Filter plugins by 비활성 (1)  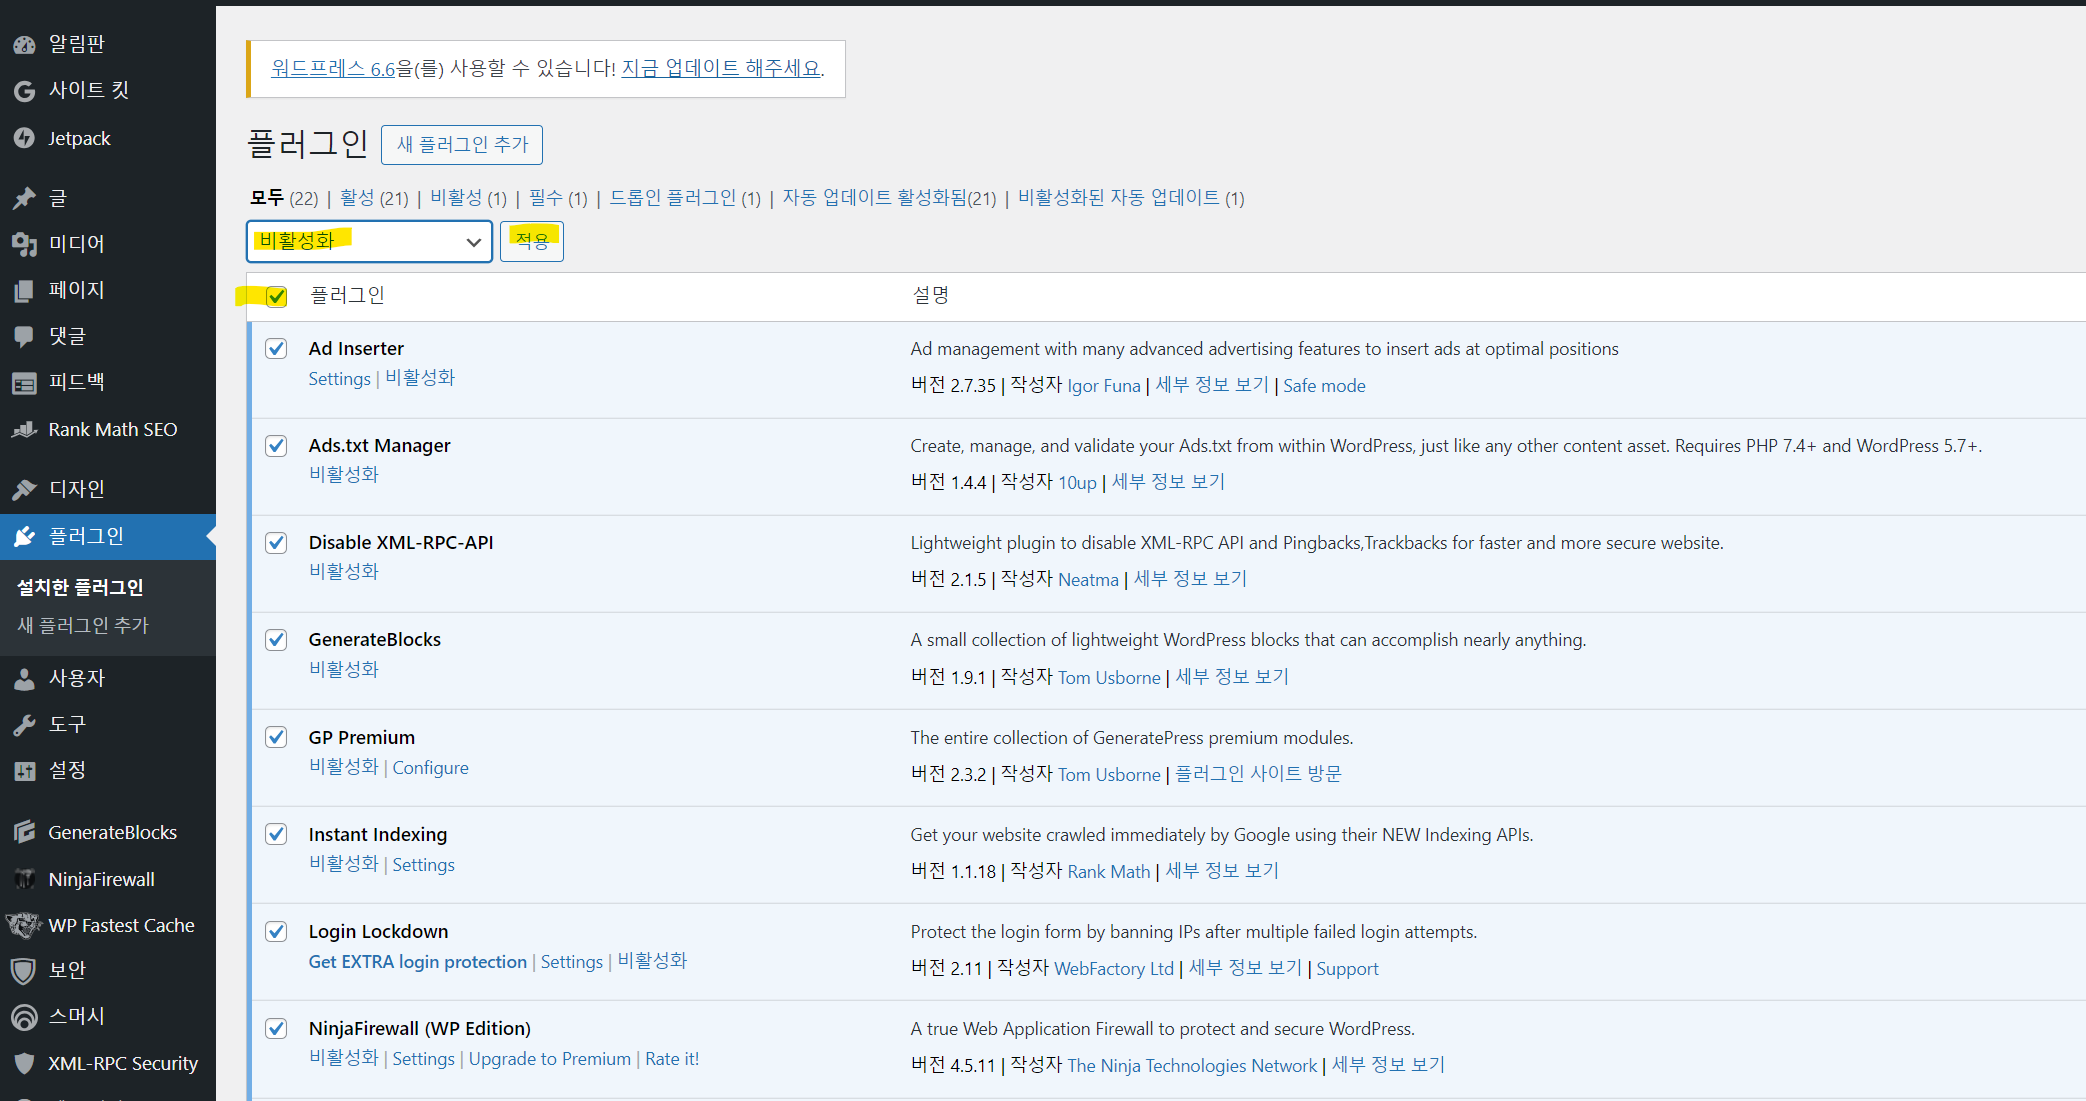(x=468, y=198)
